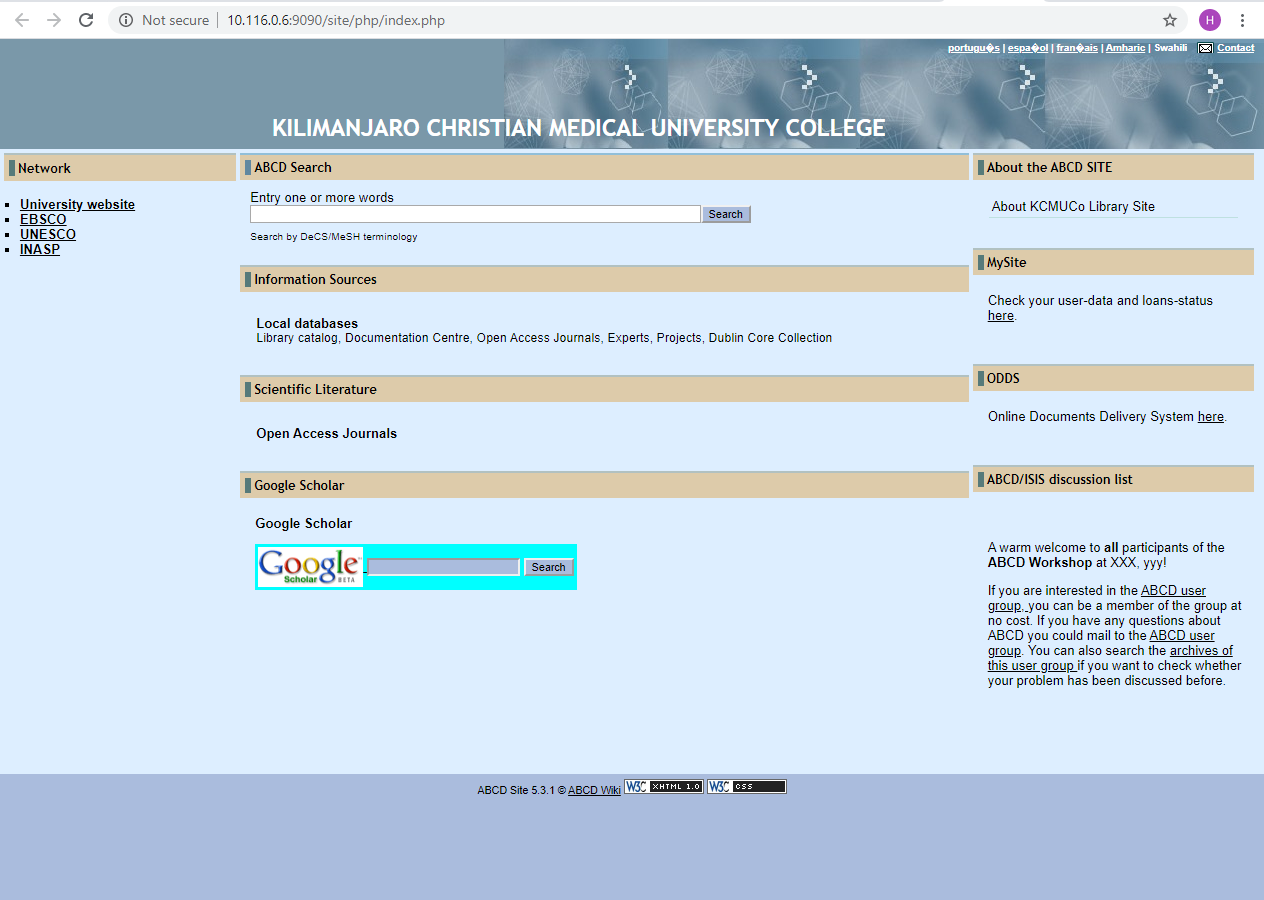1264x900 pixels.
Task: Click the Google Scholar logo
Action: [x=310, y=567]
